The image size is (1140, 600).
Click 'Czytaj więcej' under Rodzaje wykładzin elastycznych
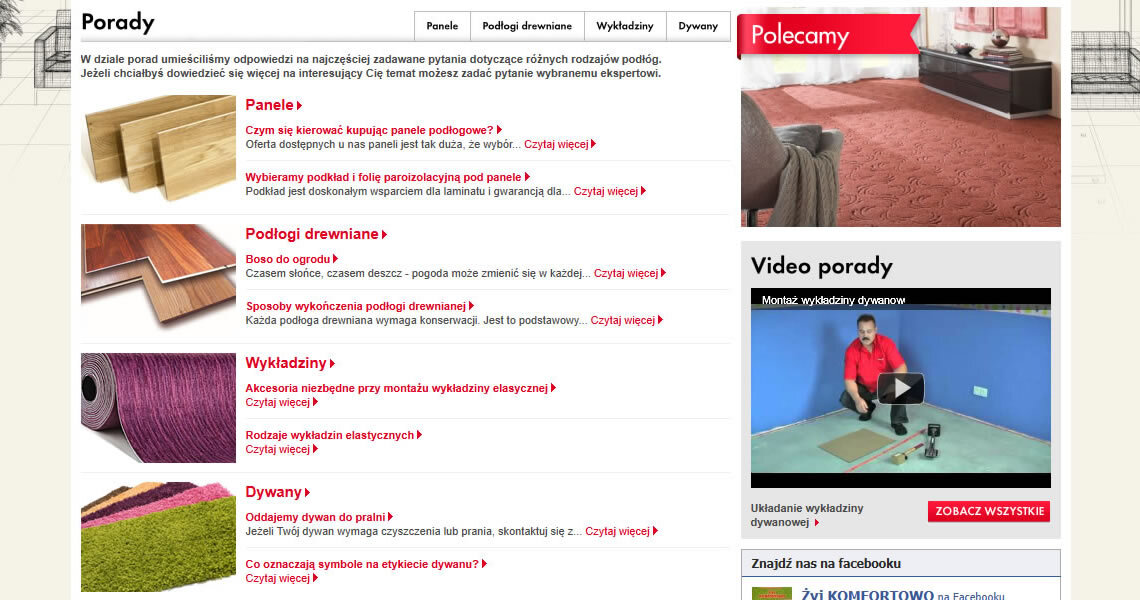(278, 449)
